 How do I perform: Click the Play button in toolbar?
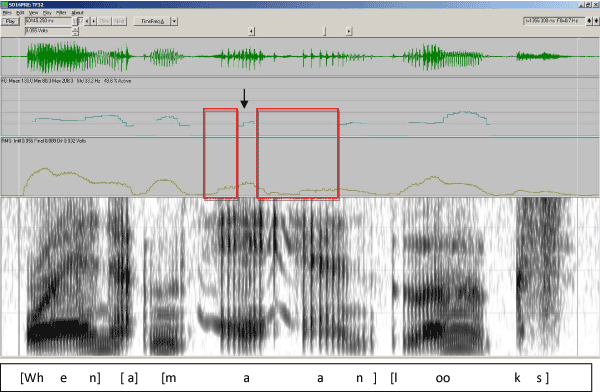click(x=10, y=21)
